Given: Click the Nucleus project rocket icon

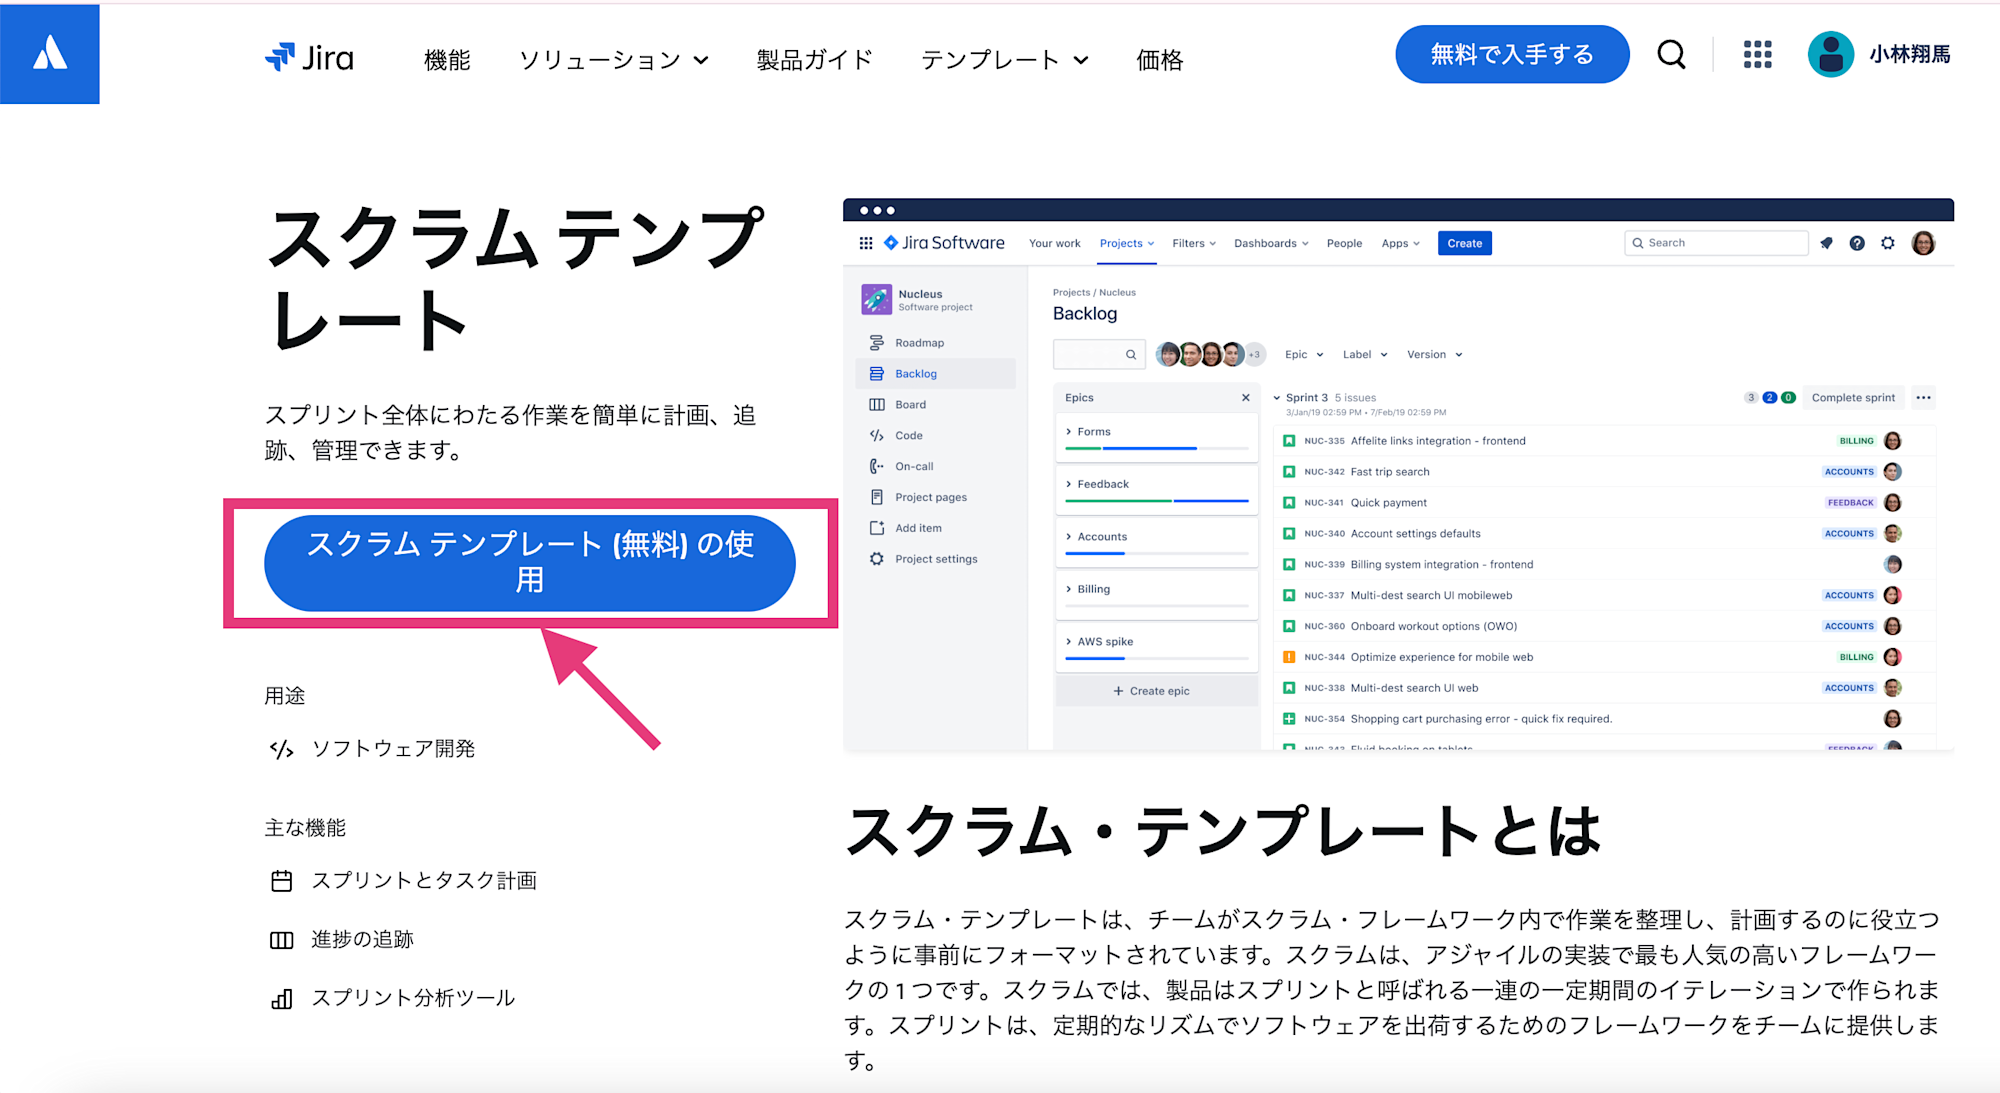Looking at the screenshot, I should pos(876,299).
